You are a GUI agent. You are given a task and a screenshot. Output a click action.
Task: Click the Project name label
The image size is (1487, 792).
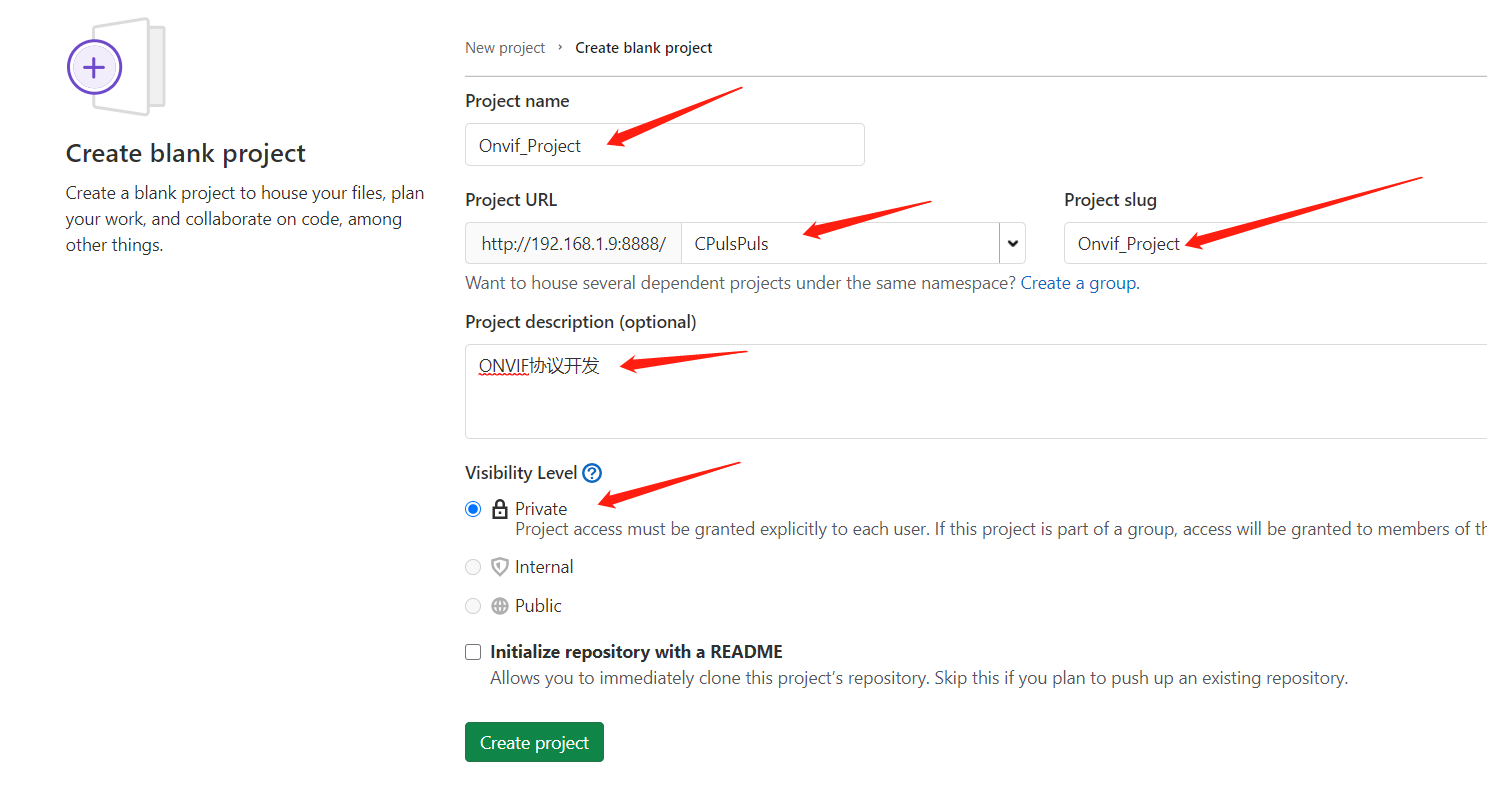pyautogui.click(x=517, y=101)
